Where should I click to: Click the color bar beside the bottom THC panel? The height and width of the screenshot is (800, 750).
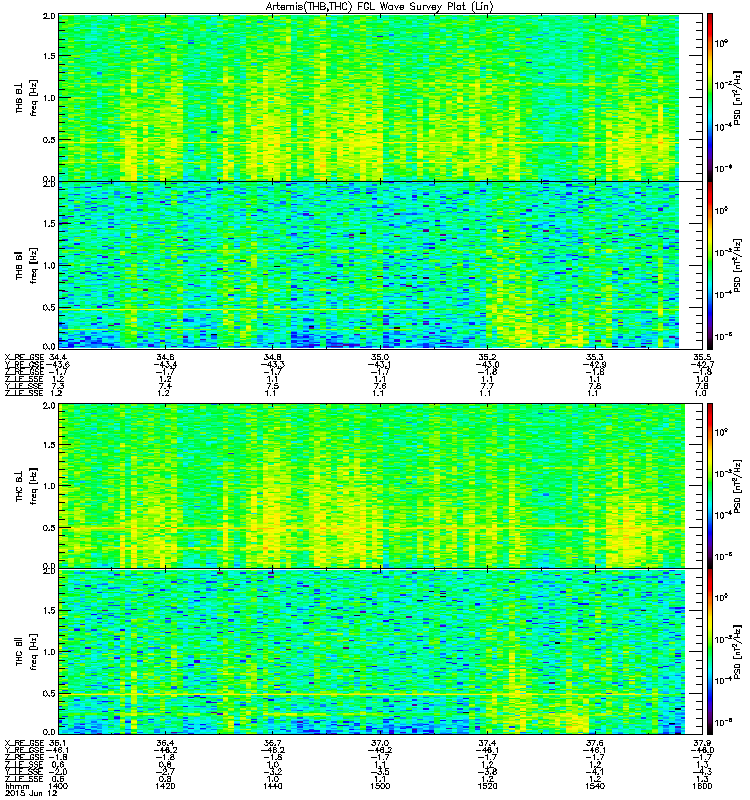[x=710, y=652]
